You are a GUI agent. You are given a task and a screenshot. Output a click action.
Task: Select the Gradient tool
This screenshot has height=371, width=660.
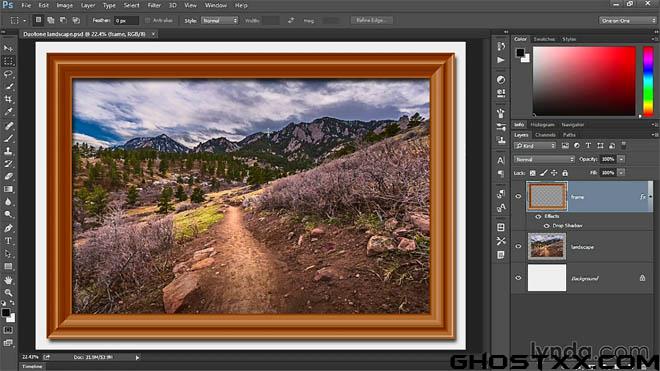coord(8,189)
